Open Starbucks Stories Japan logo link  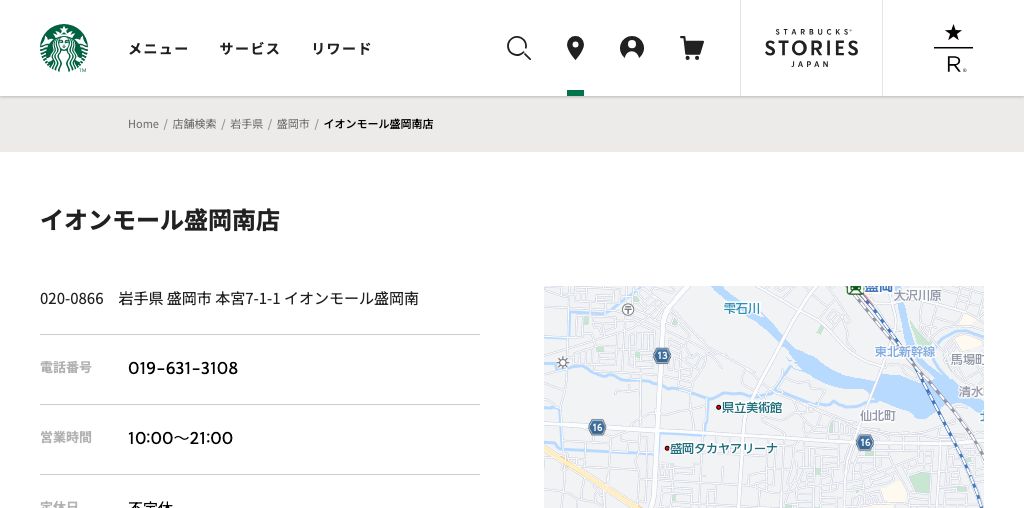tap(811, 48)
